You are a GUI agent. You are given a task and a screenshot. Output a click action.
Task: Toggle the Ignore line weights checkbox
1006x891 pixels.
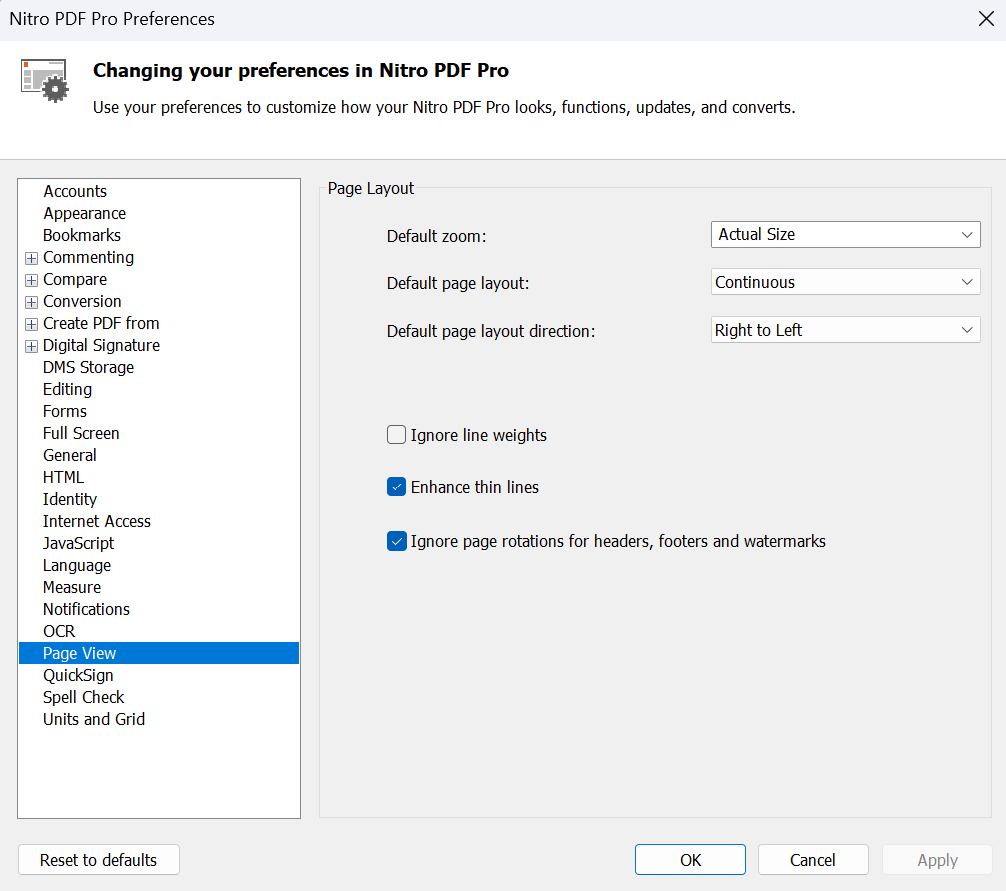click(x=396, y=434)
